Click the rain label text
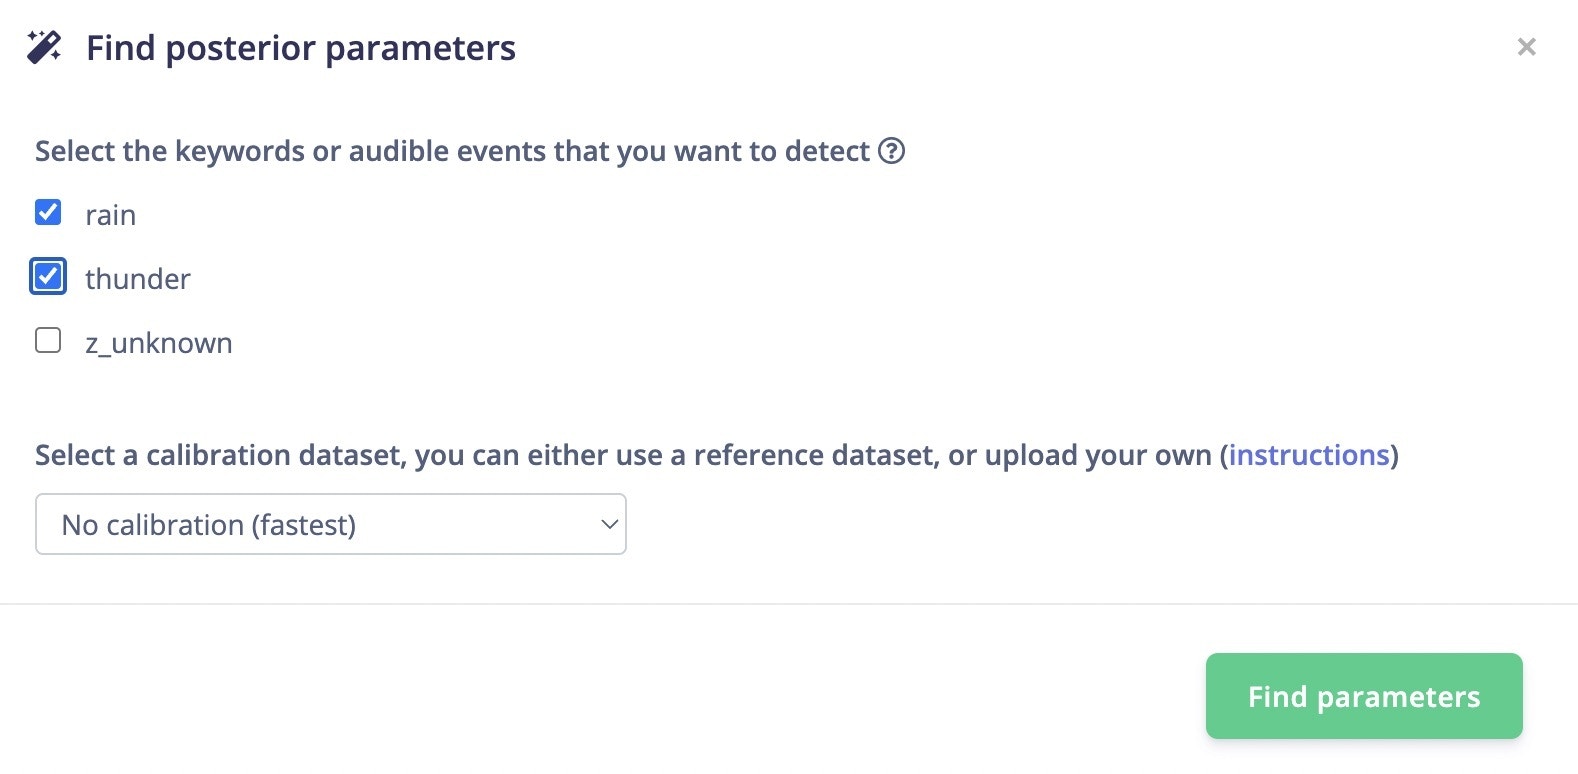The height and width of the screenshot is (774, 1578). point(110,215)
